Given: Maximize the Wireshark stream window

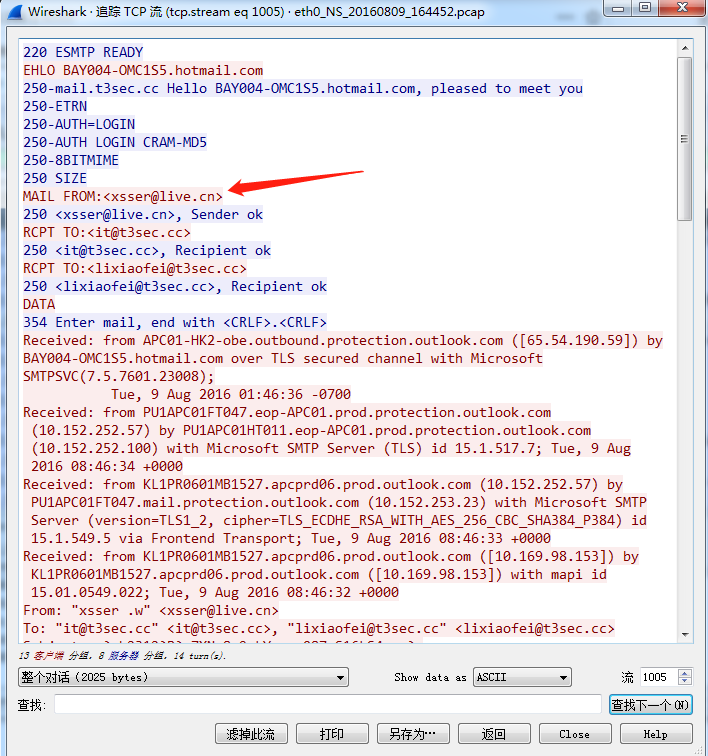Looking at the screenshot, I should (x=645, y=8).
